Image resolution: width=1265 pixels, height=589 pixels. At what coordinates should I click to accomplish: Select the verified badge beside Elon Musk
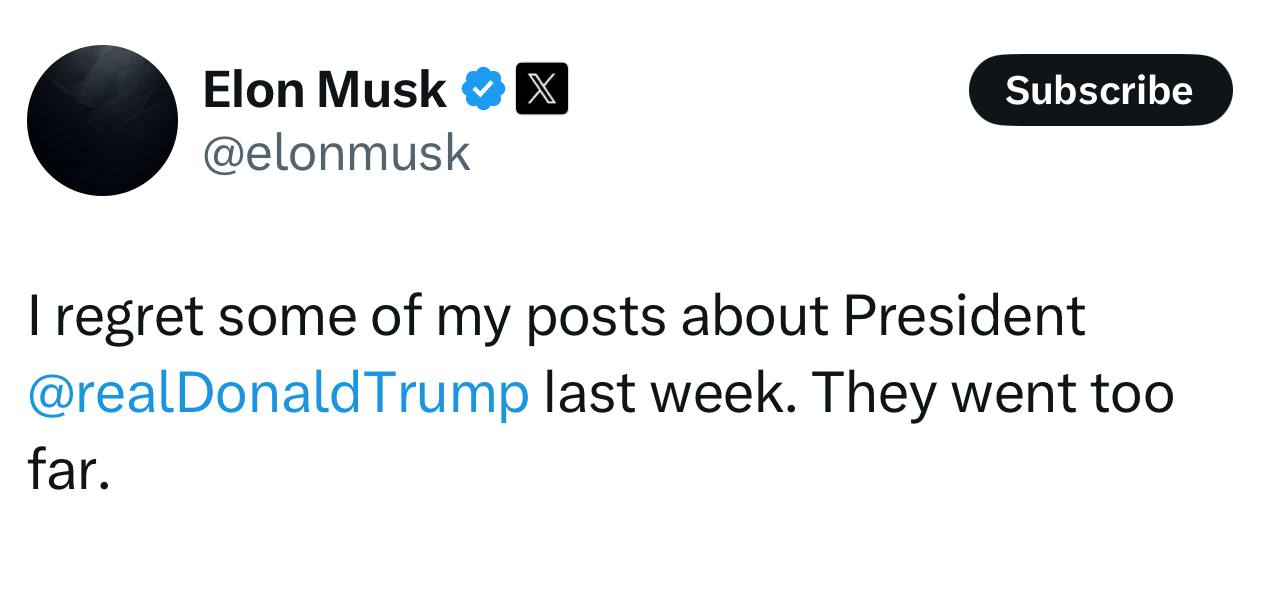coord(483,90)
